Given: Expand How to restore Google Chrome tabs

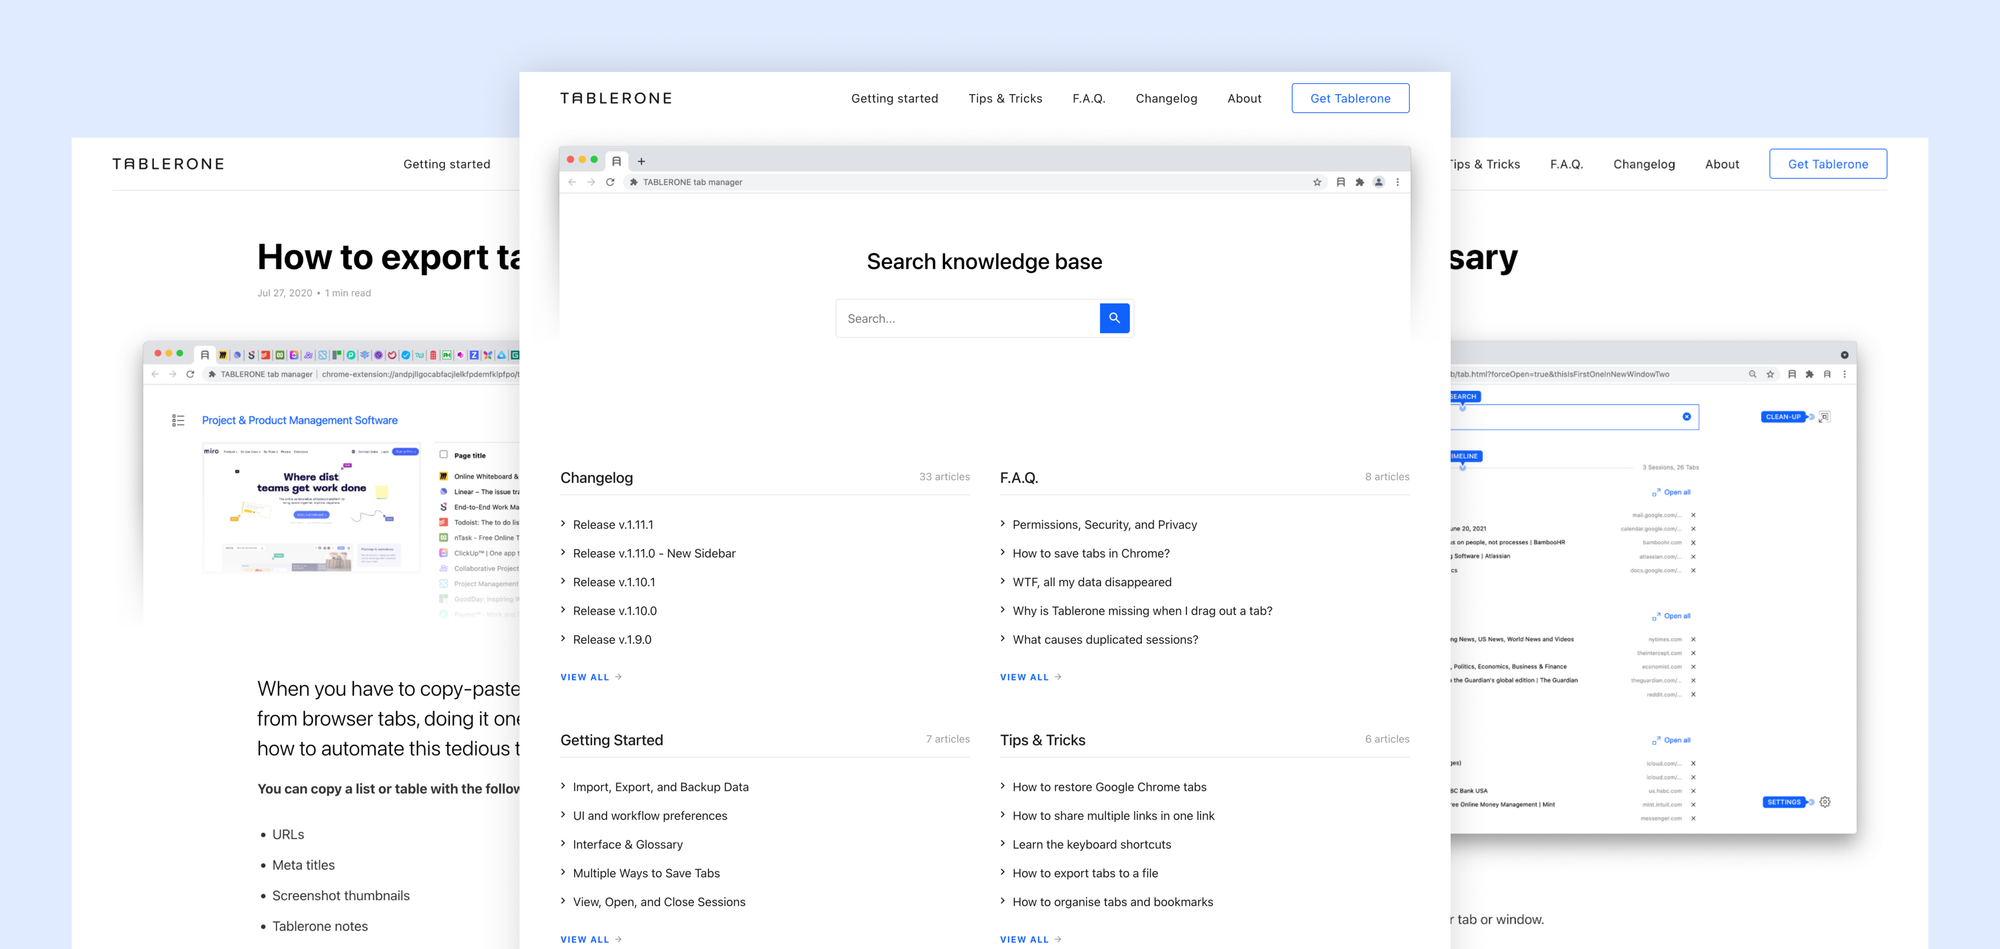Looking at the screenshot, I should pyautogui.click(x=1109, y=787).
